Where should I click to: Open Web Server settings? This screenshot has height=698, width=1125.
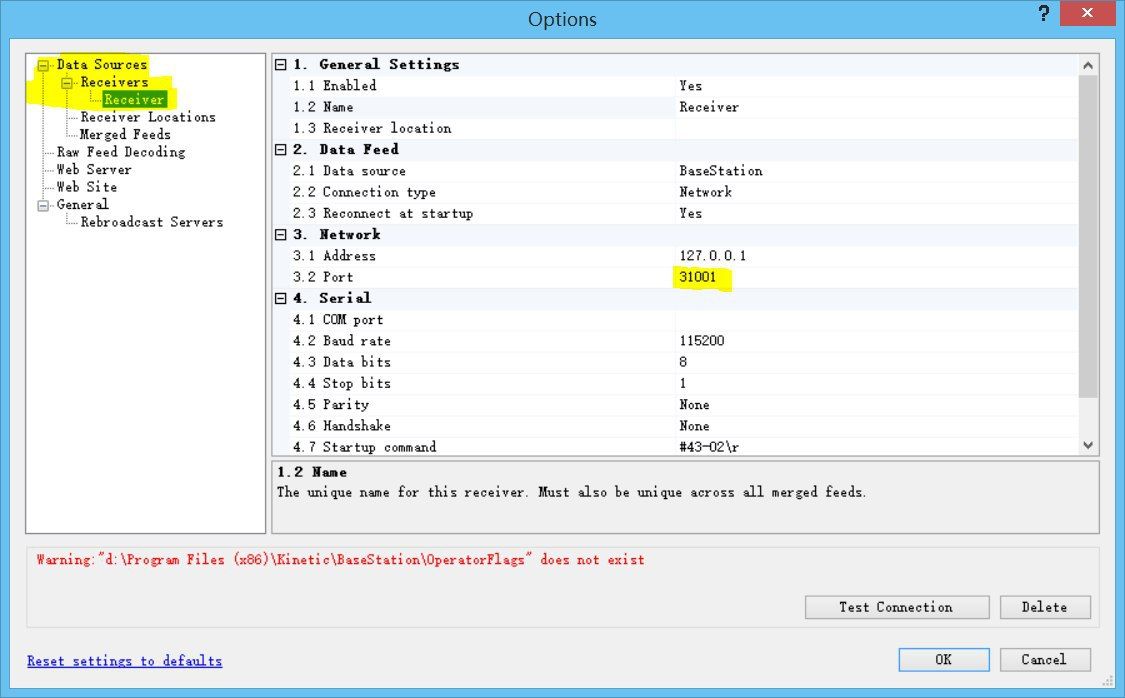pyautogui.click(x=93, y=170)
